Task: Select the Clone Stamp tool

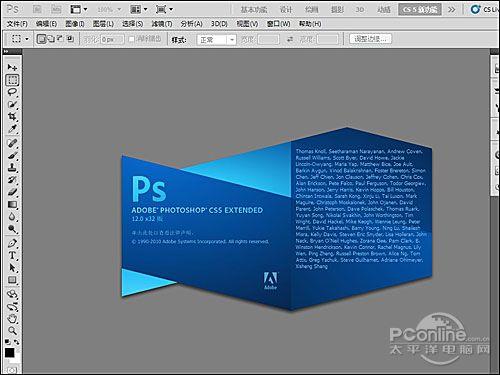Action: click(x=12, y=168)
